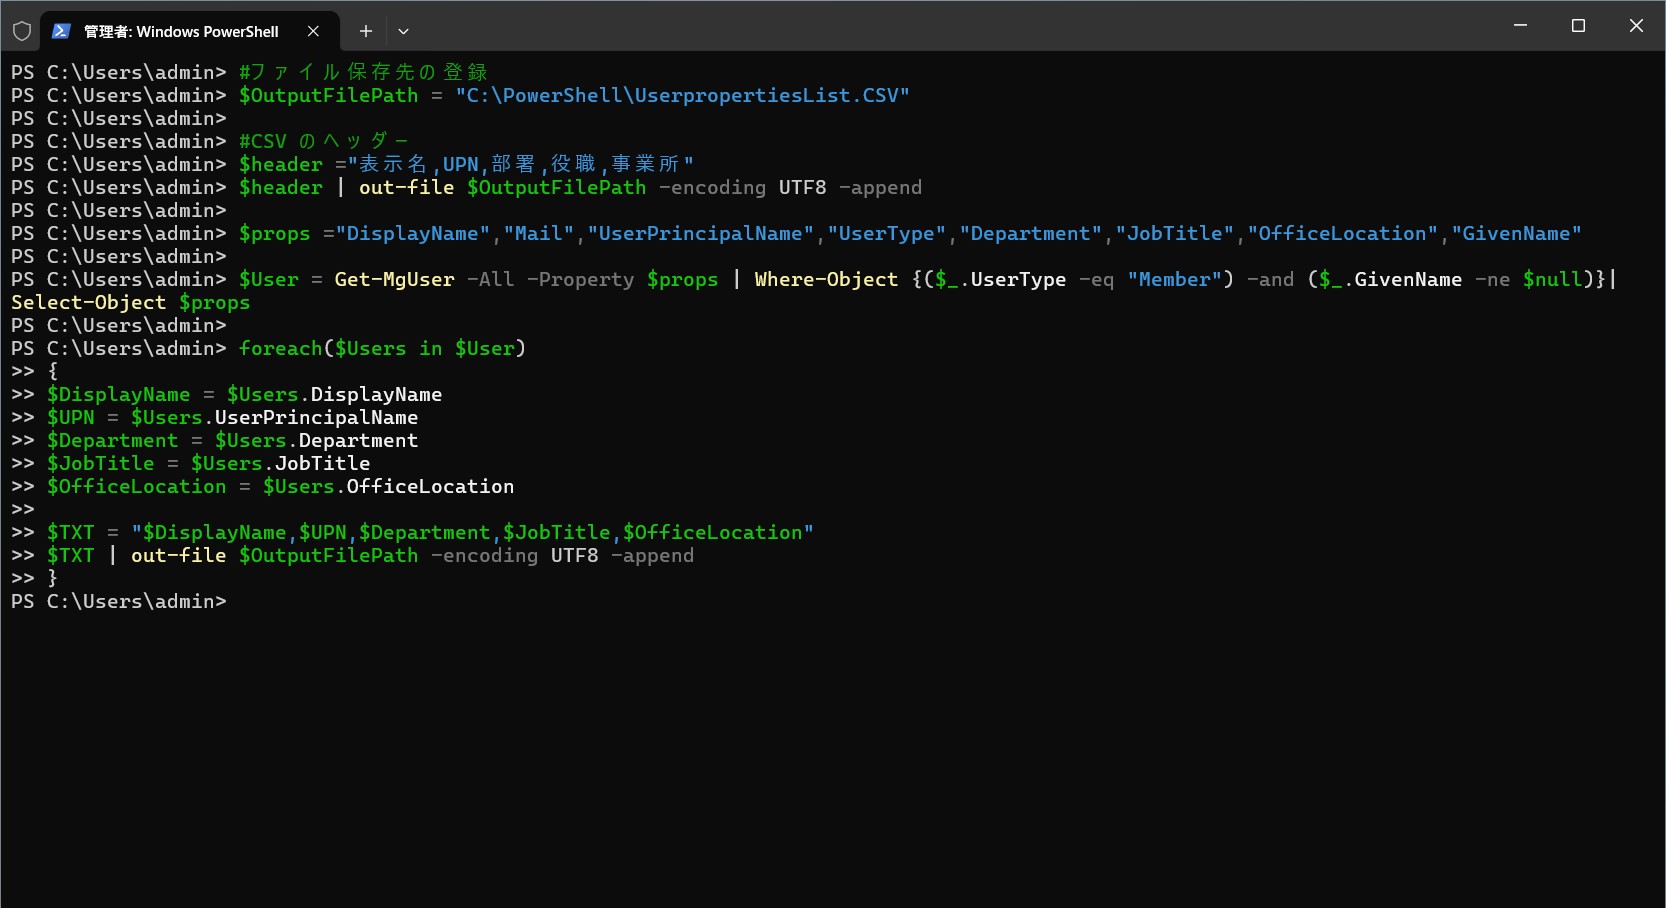Click the $OutputFilePath variable on second line

click(329, 95)
